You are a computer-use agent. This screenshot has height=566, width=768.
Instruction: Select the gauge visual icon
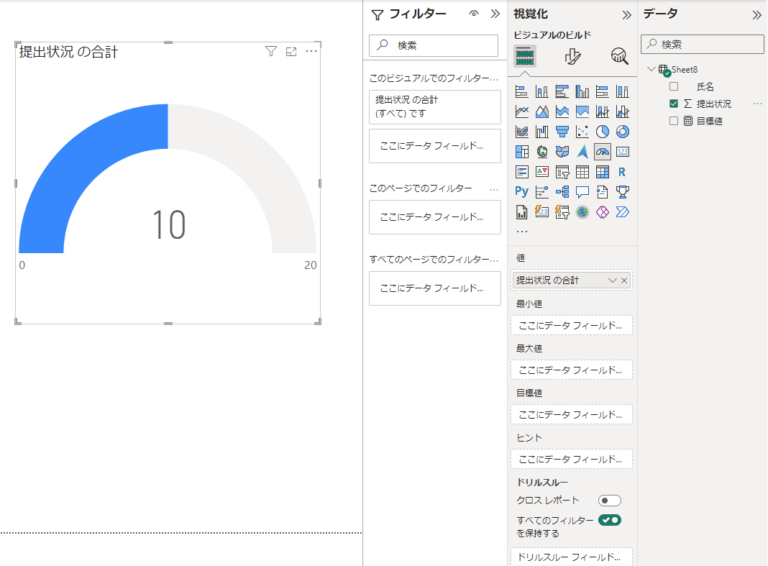tap(602, 151)
